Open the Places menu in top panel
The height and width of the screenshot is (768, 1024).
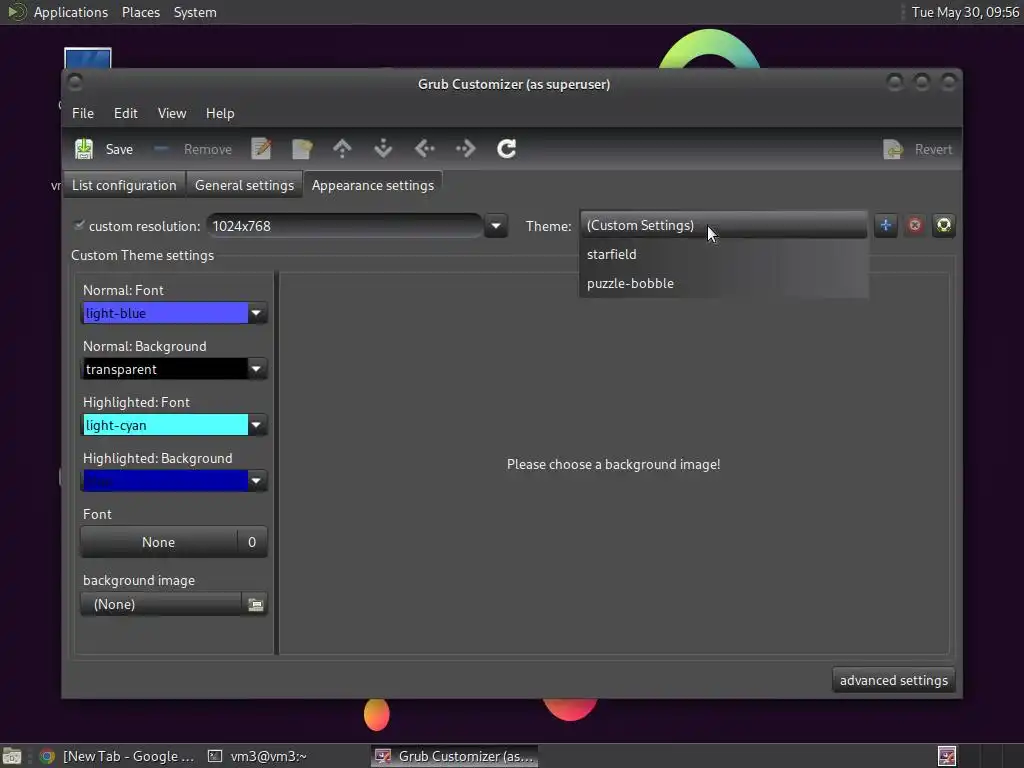click(x=141, y=12)
